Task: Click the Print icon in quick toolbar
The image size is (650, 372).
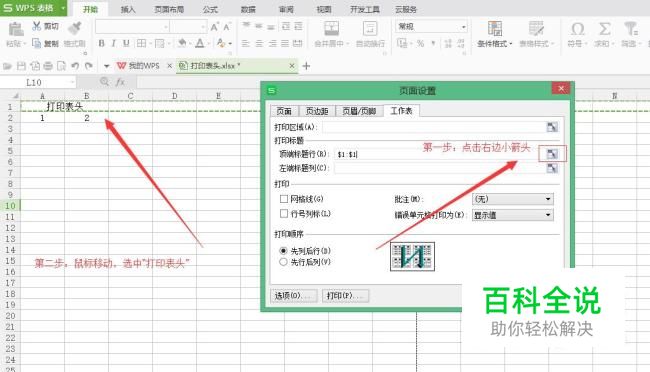Action: pyautogui.click(x=48, y=66)
